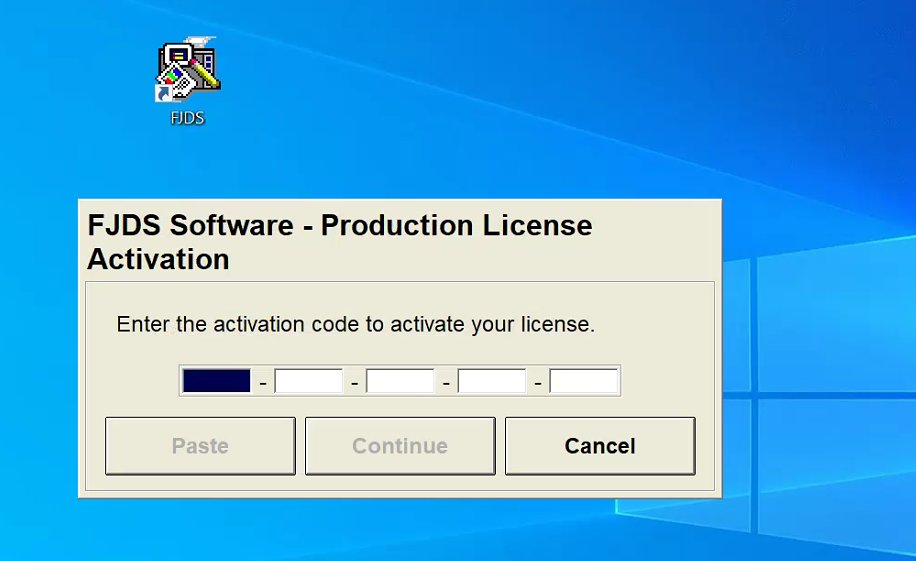Image resolution: width=916 pixels, height=561 pixels.
Task: Click the fifth and last activation code field
Action: [583, 381]
